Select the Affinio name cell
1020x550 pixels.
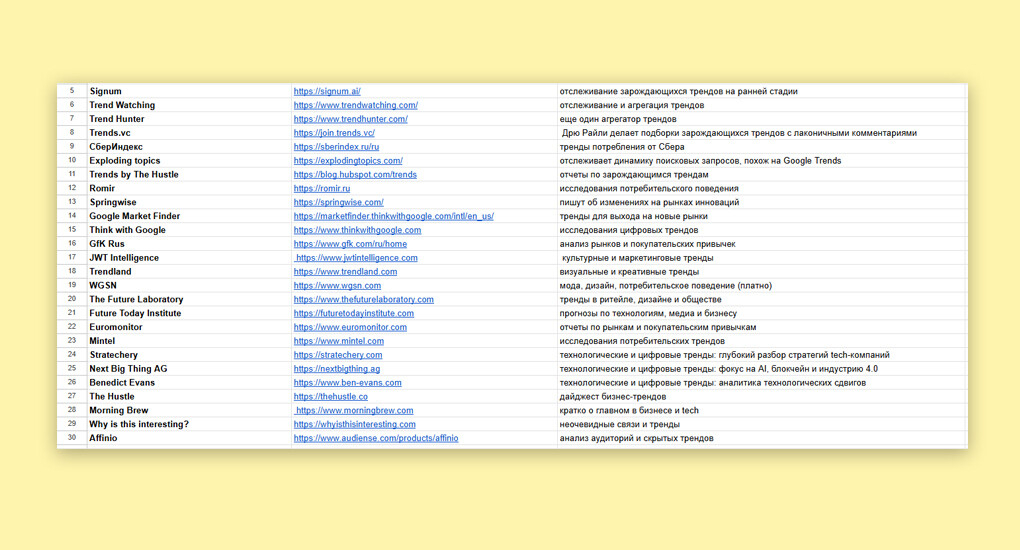pyautogui.click(x=189, y=438)
